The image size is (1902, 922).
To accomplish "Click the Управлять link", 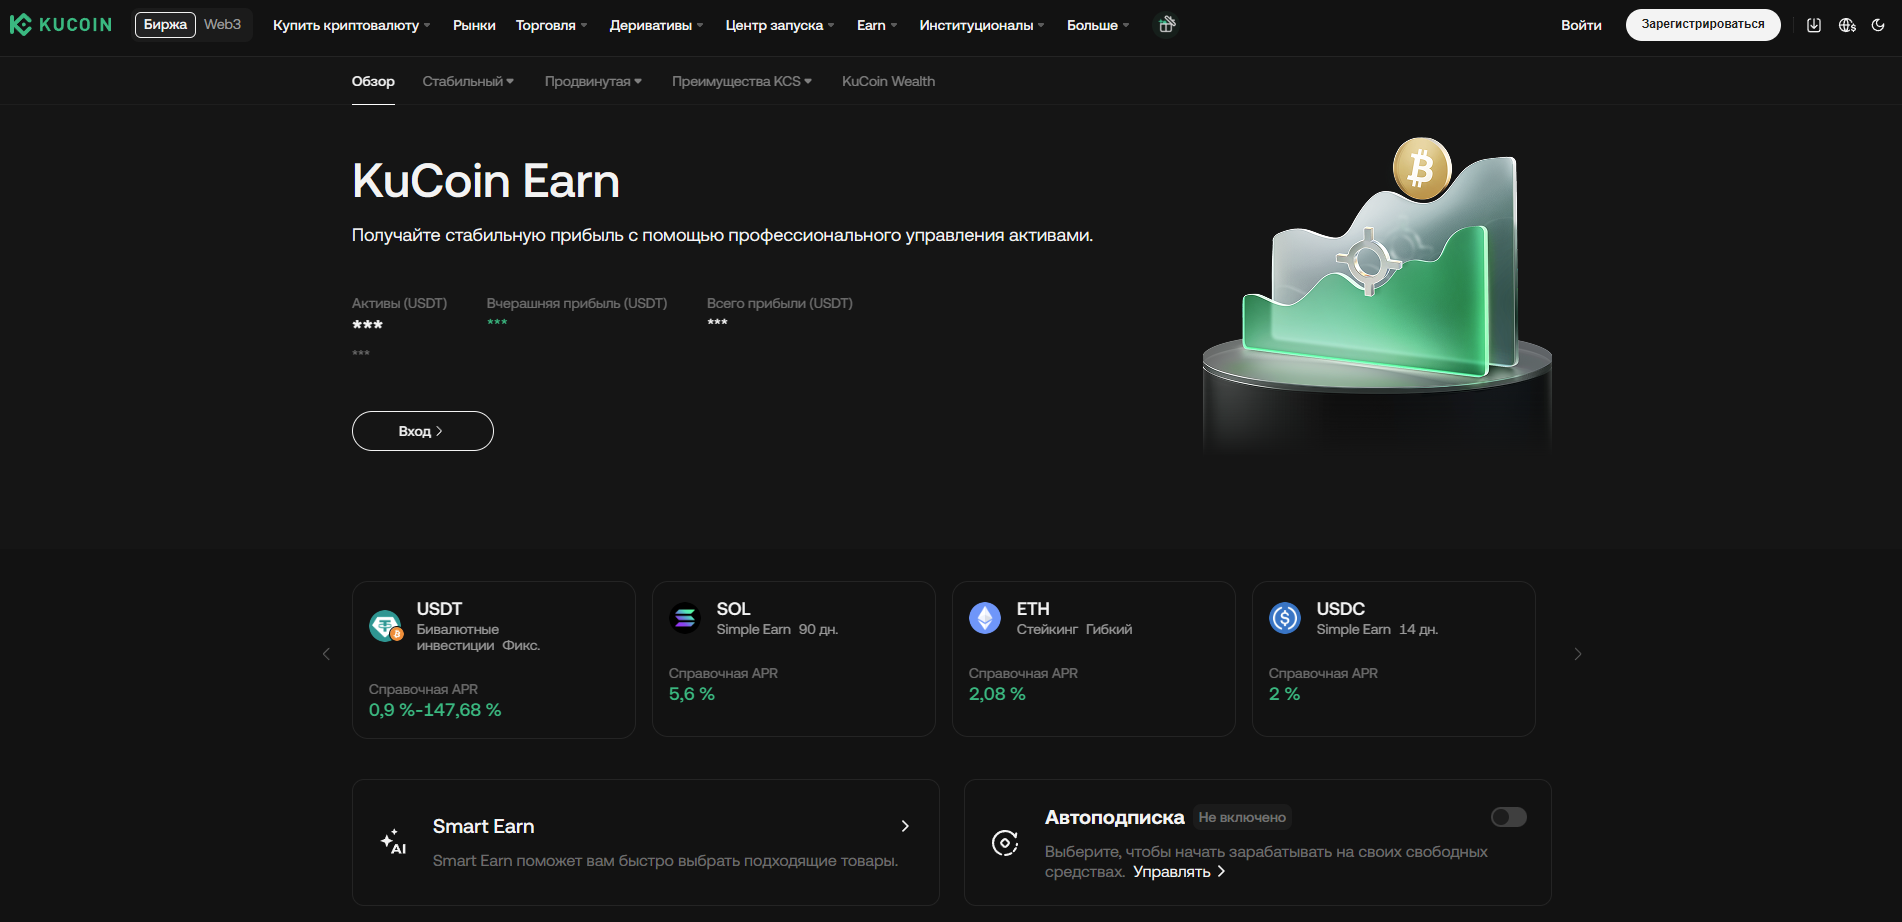I will pos(1179,872).
